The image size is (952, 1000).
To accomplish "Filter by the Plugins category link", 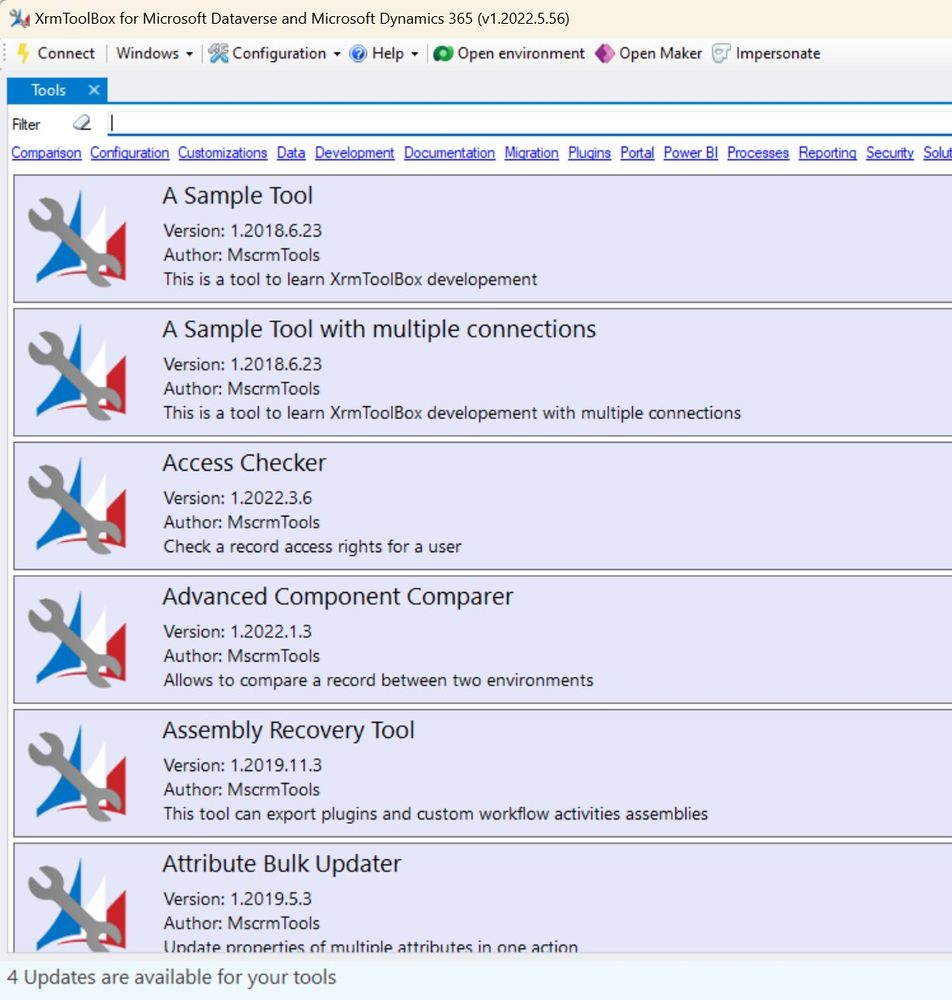I will 589,153.
